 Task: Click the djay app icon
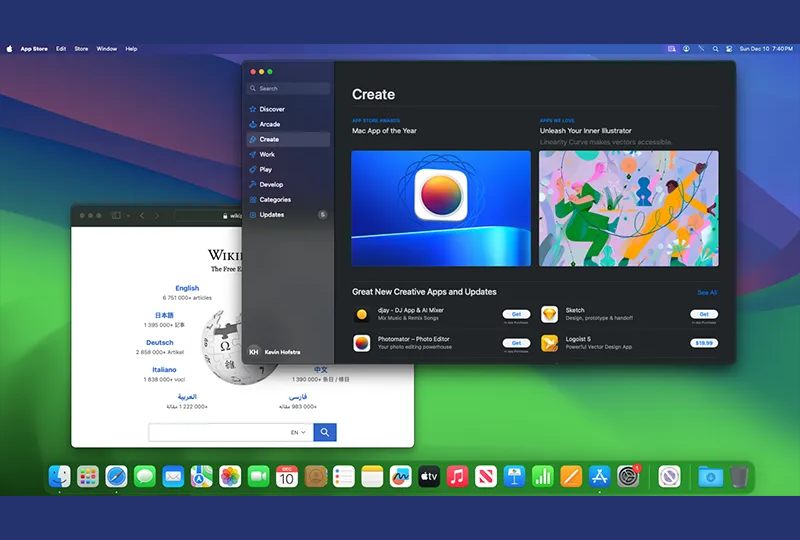coord(362,314)
